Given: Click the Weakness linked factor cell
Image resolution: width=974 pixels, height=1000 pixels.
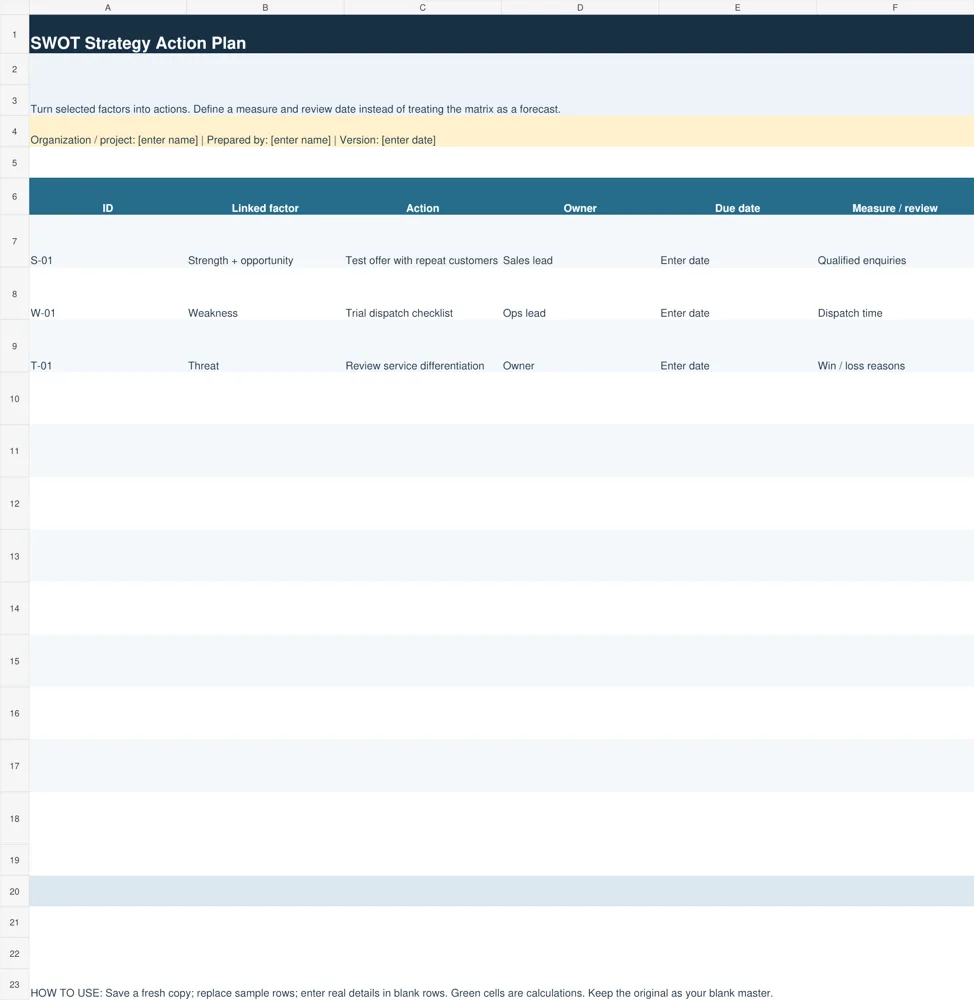Looking at the screenshot, I should pos(265,294).
